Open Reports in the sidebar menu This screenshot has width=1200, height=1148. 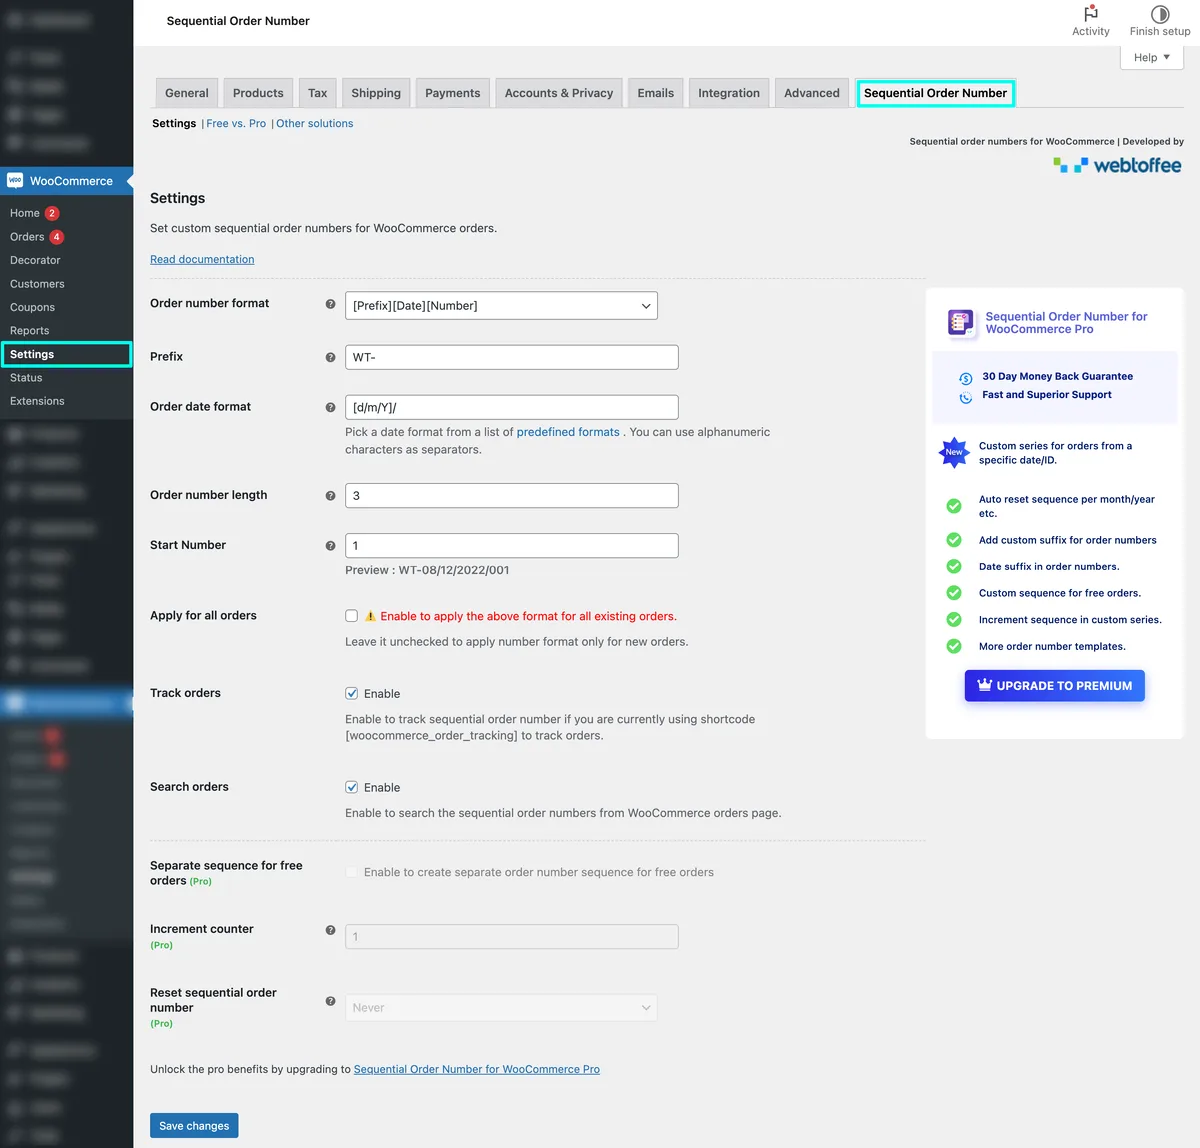click(x=29, y=331)
